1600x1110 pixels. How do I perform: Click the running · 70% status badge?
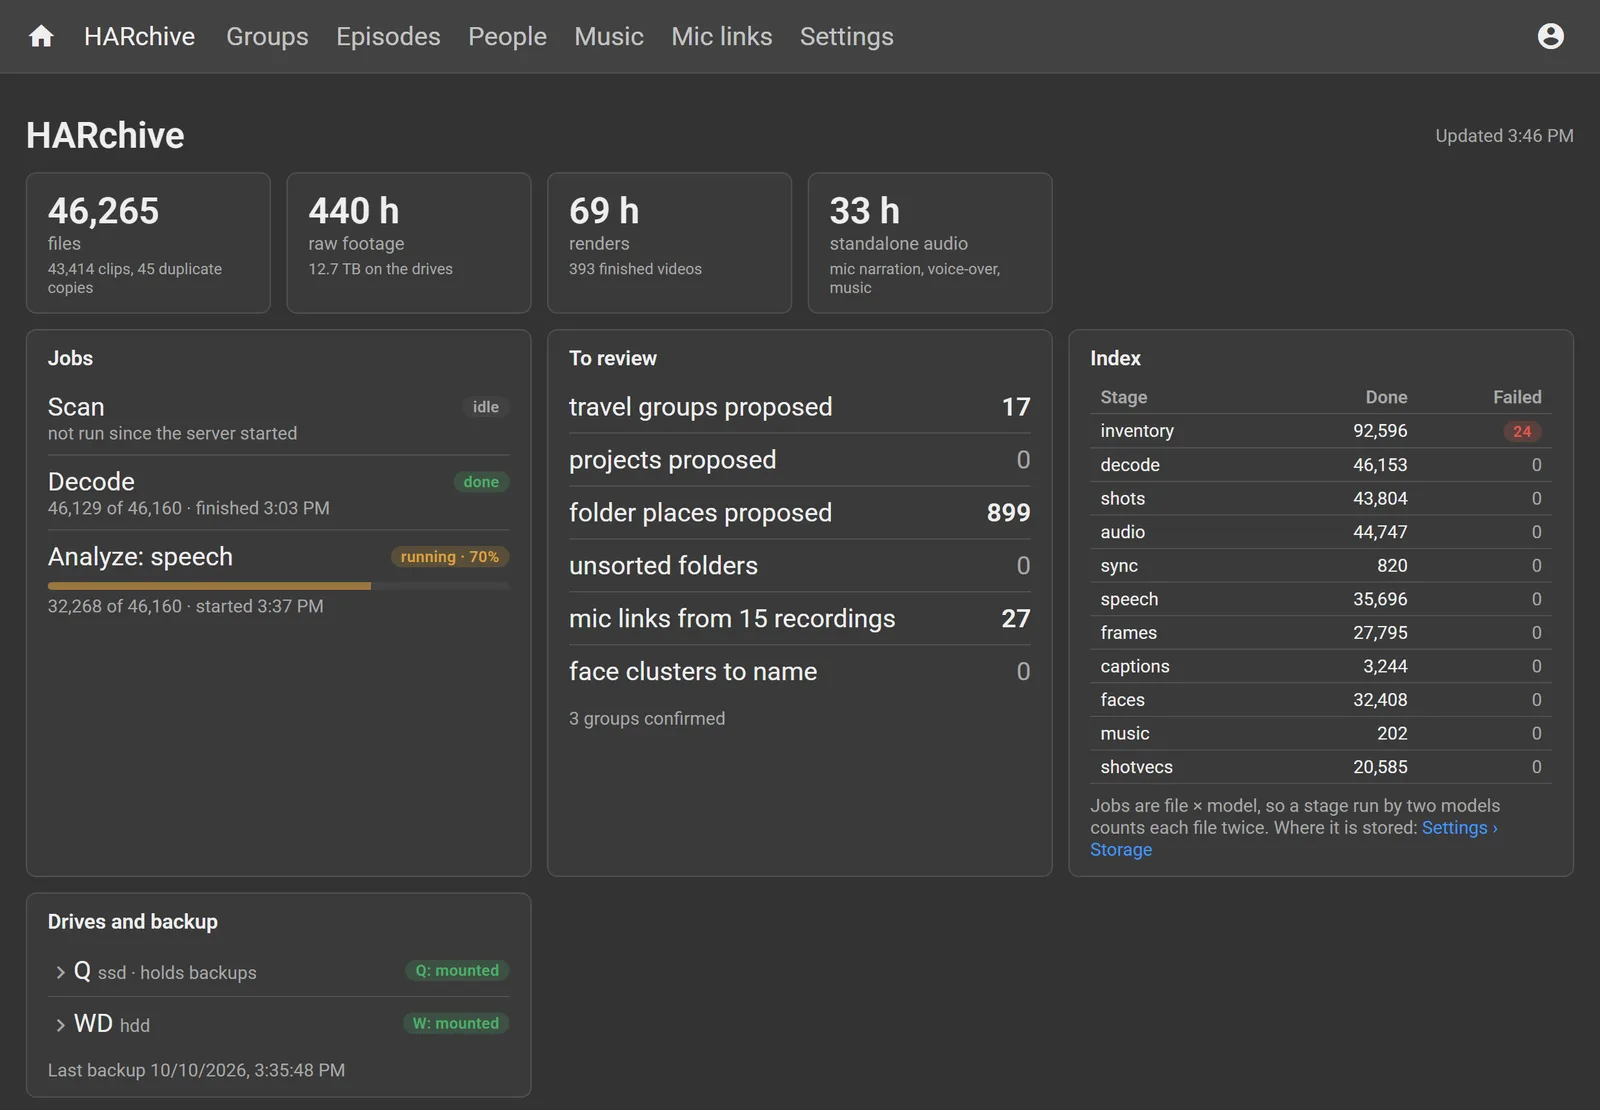449,557
